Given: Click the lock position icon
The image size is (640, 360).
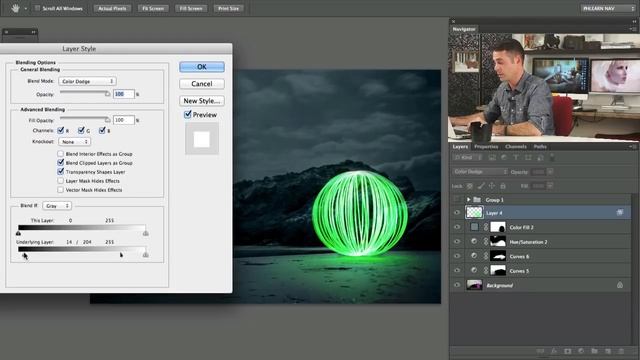Looking at the screenshot, I should click(492, 186).
